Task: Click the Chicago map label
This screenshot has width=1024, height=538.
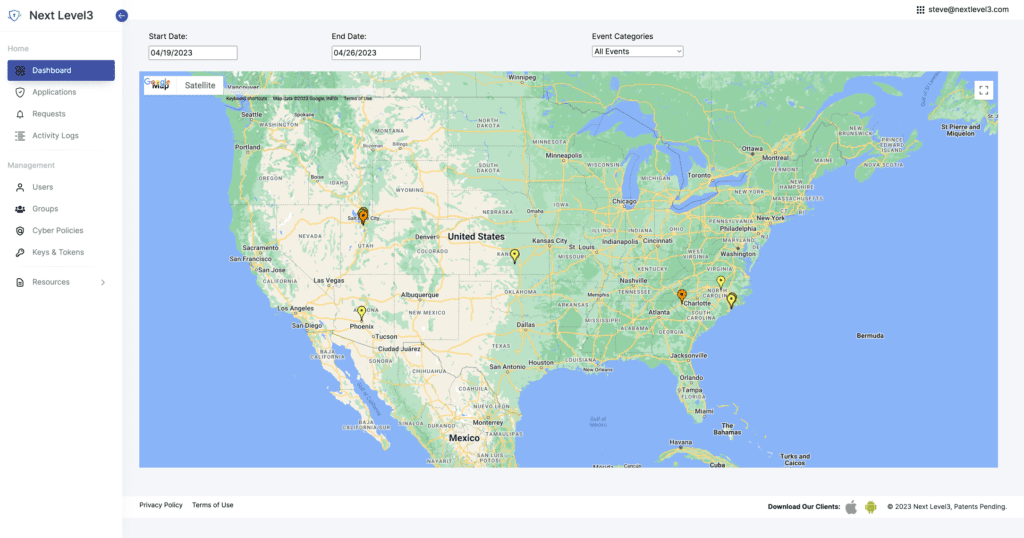Action: click(624, 202)
